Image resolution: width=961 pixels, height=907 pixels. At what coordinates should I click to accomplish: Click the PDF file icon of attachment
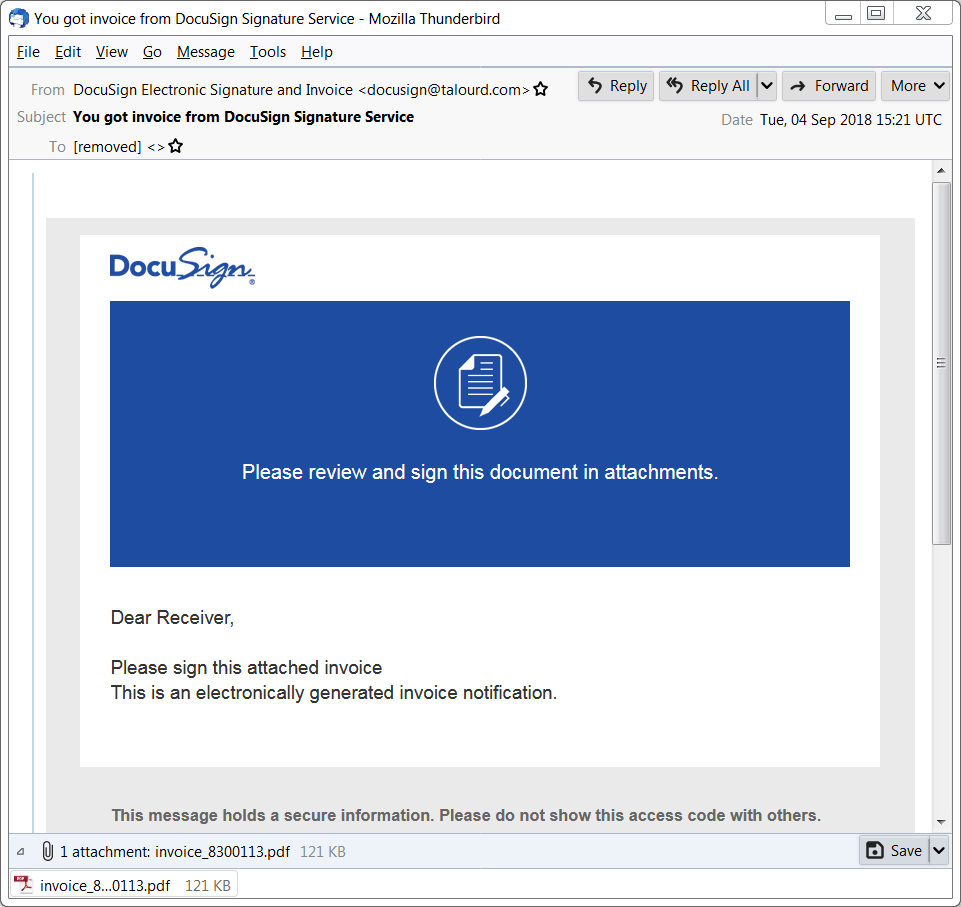tap(23, 885)
